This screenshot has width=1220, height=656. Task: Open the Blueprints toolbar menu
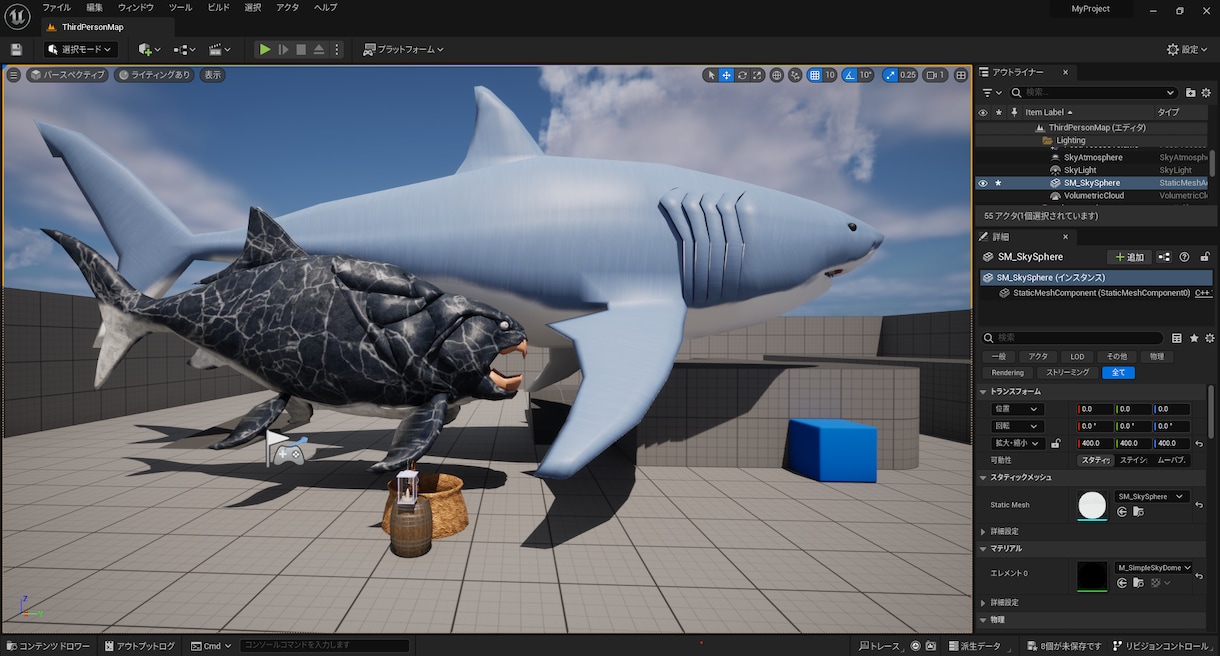(185, 49)
